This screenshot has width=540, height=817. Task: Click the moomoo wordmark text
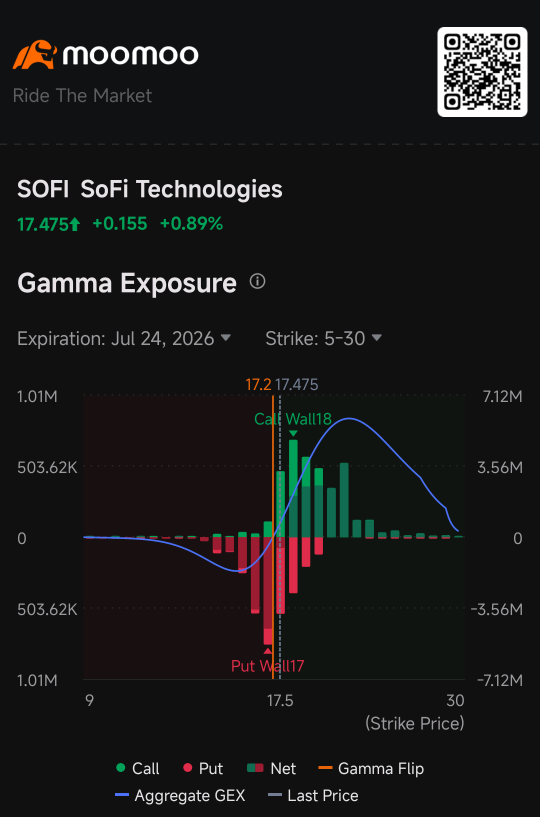pyautogui.click(x=130, y=55)
